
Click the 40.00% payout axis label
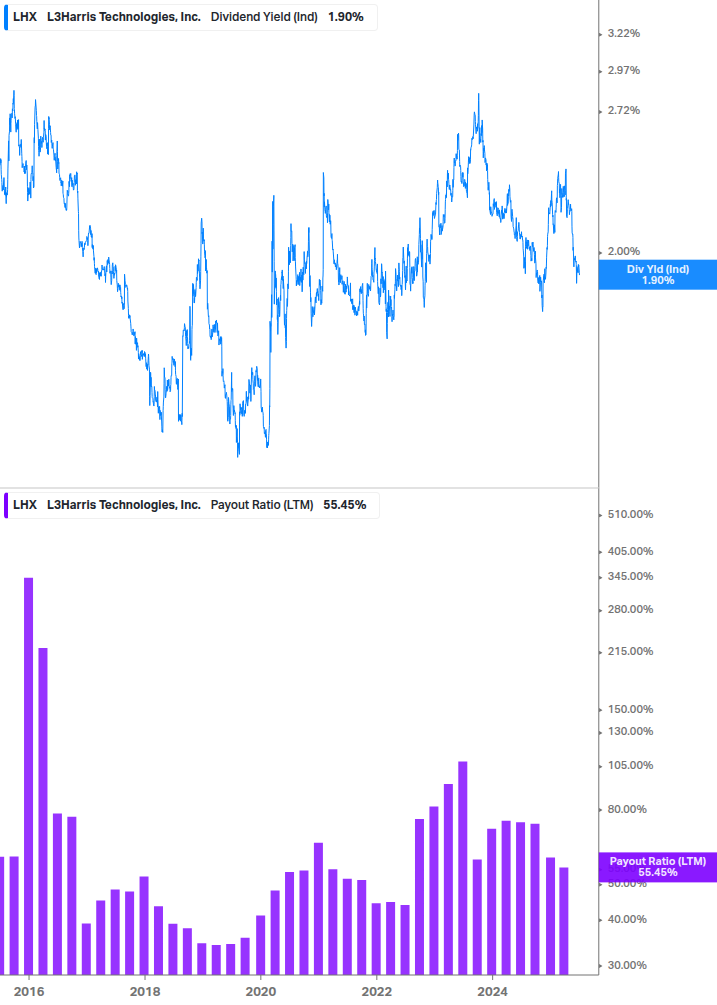pos(627,919)
